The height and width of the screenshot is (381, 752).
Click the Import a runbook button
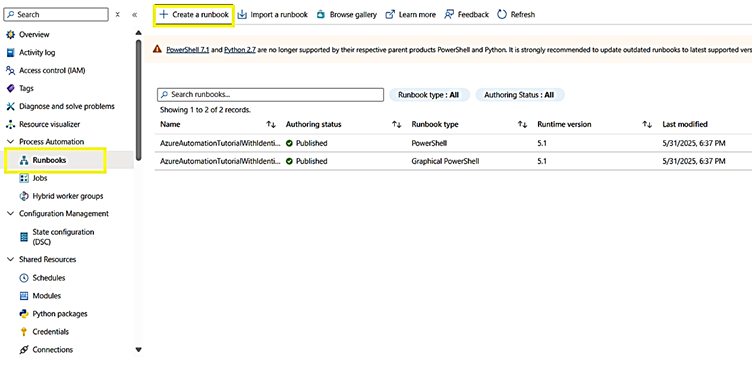click(273, 14)
